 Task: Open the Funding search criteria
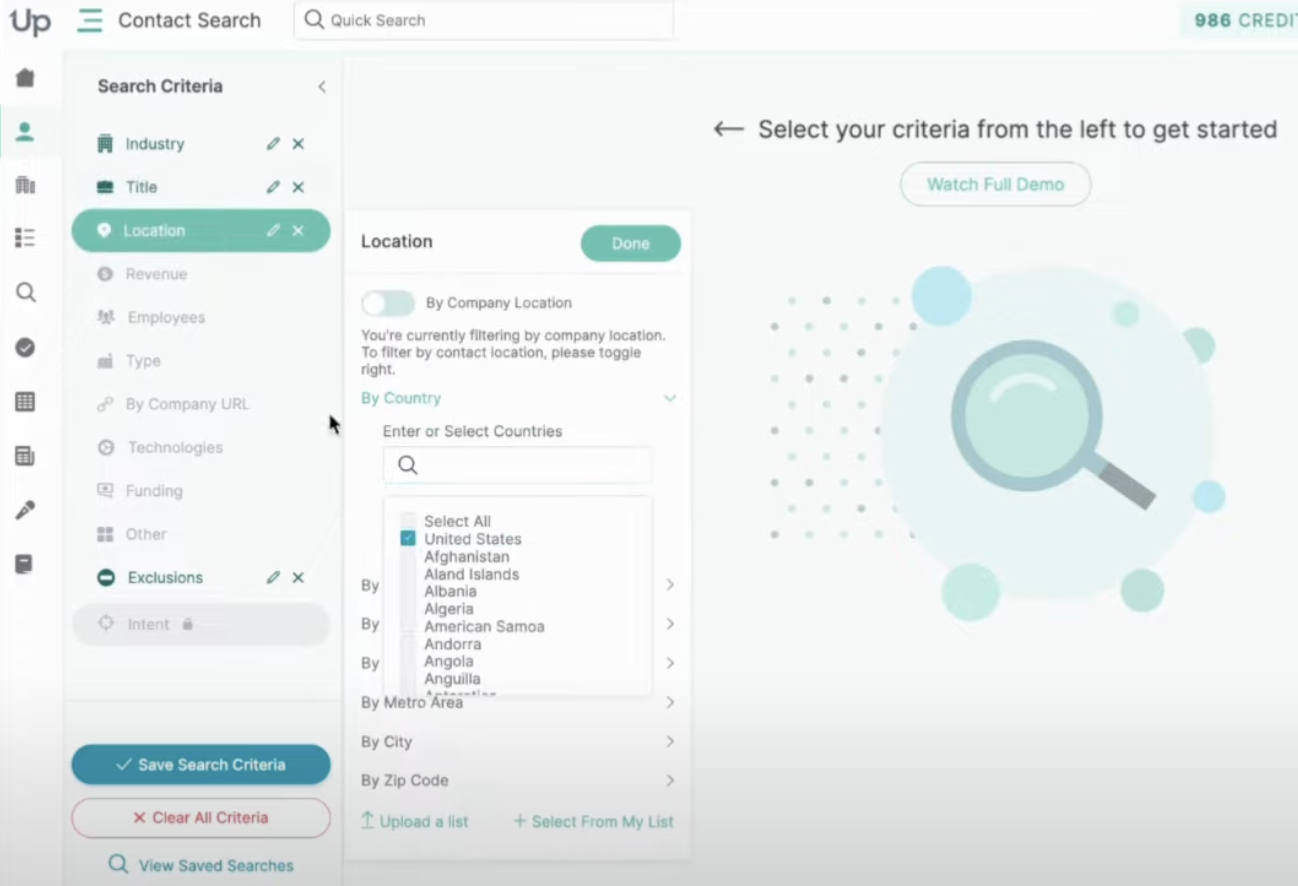click(154, 491)
